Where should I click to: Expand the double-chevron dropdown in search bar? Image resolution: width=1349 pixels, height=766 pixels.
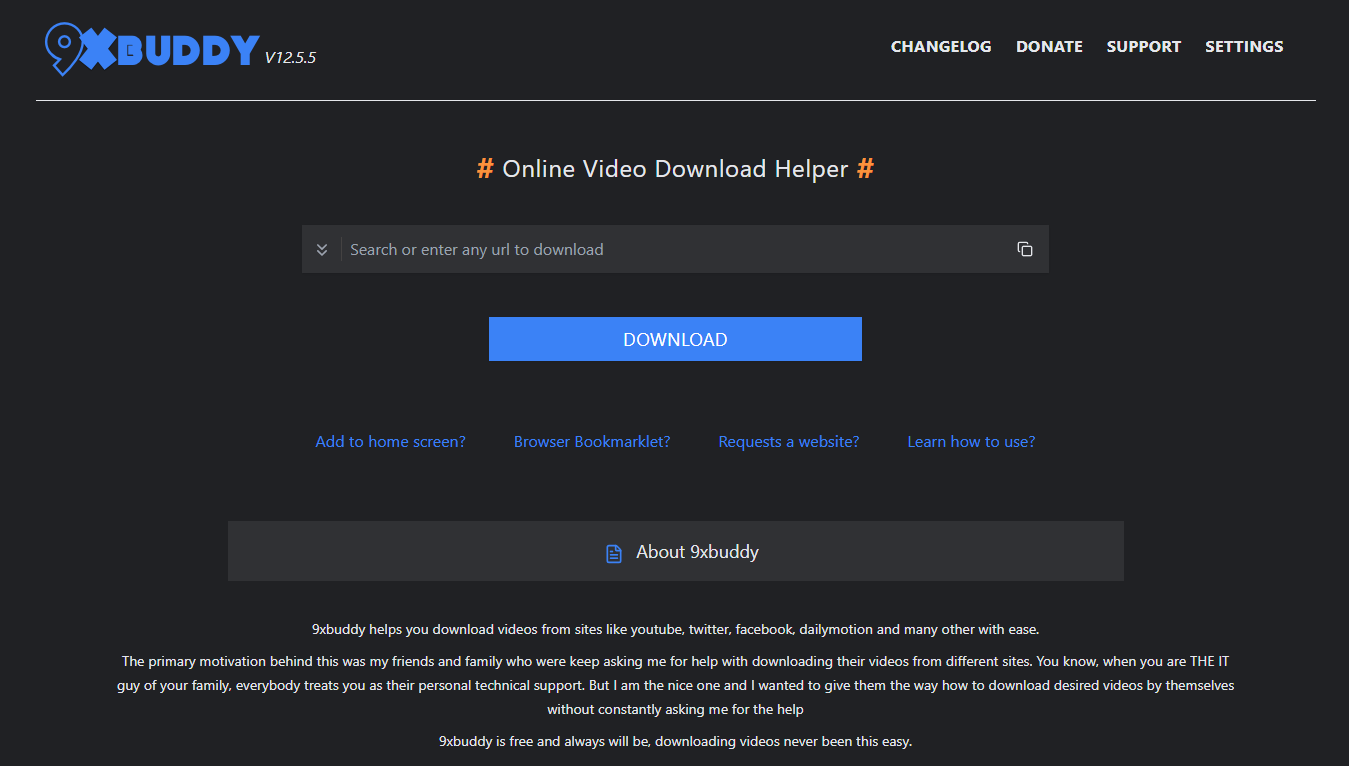pyautogui.click(x=322, y=249)
